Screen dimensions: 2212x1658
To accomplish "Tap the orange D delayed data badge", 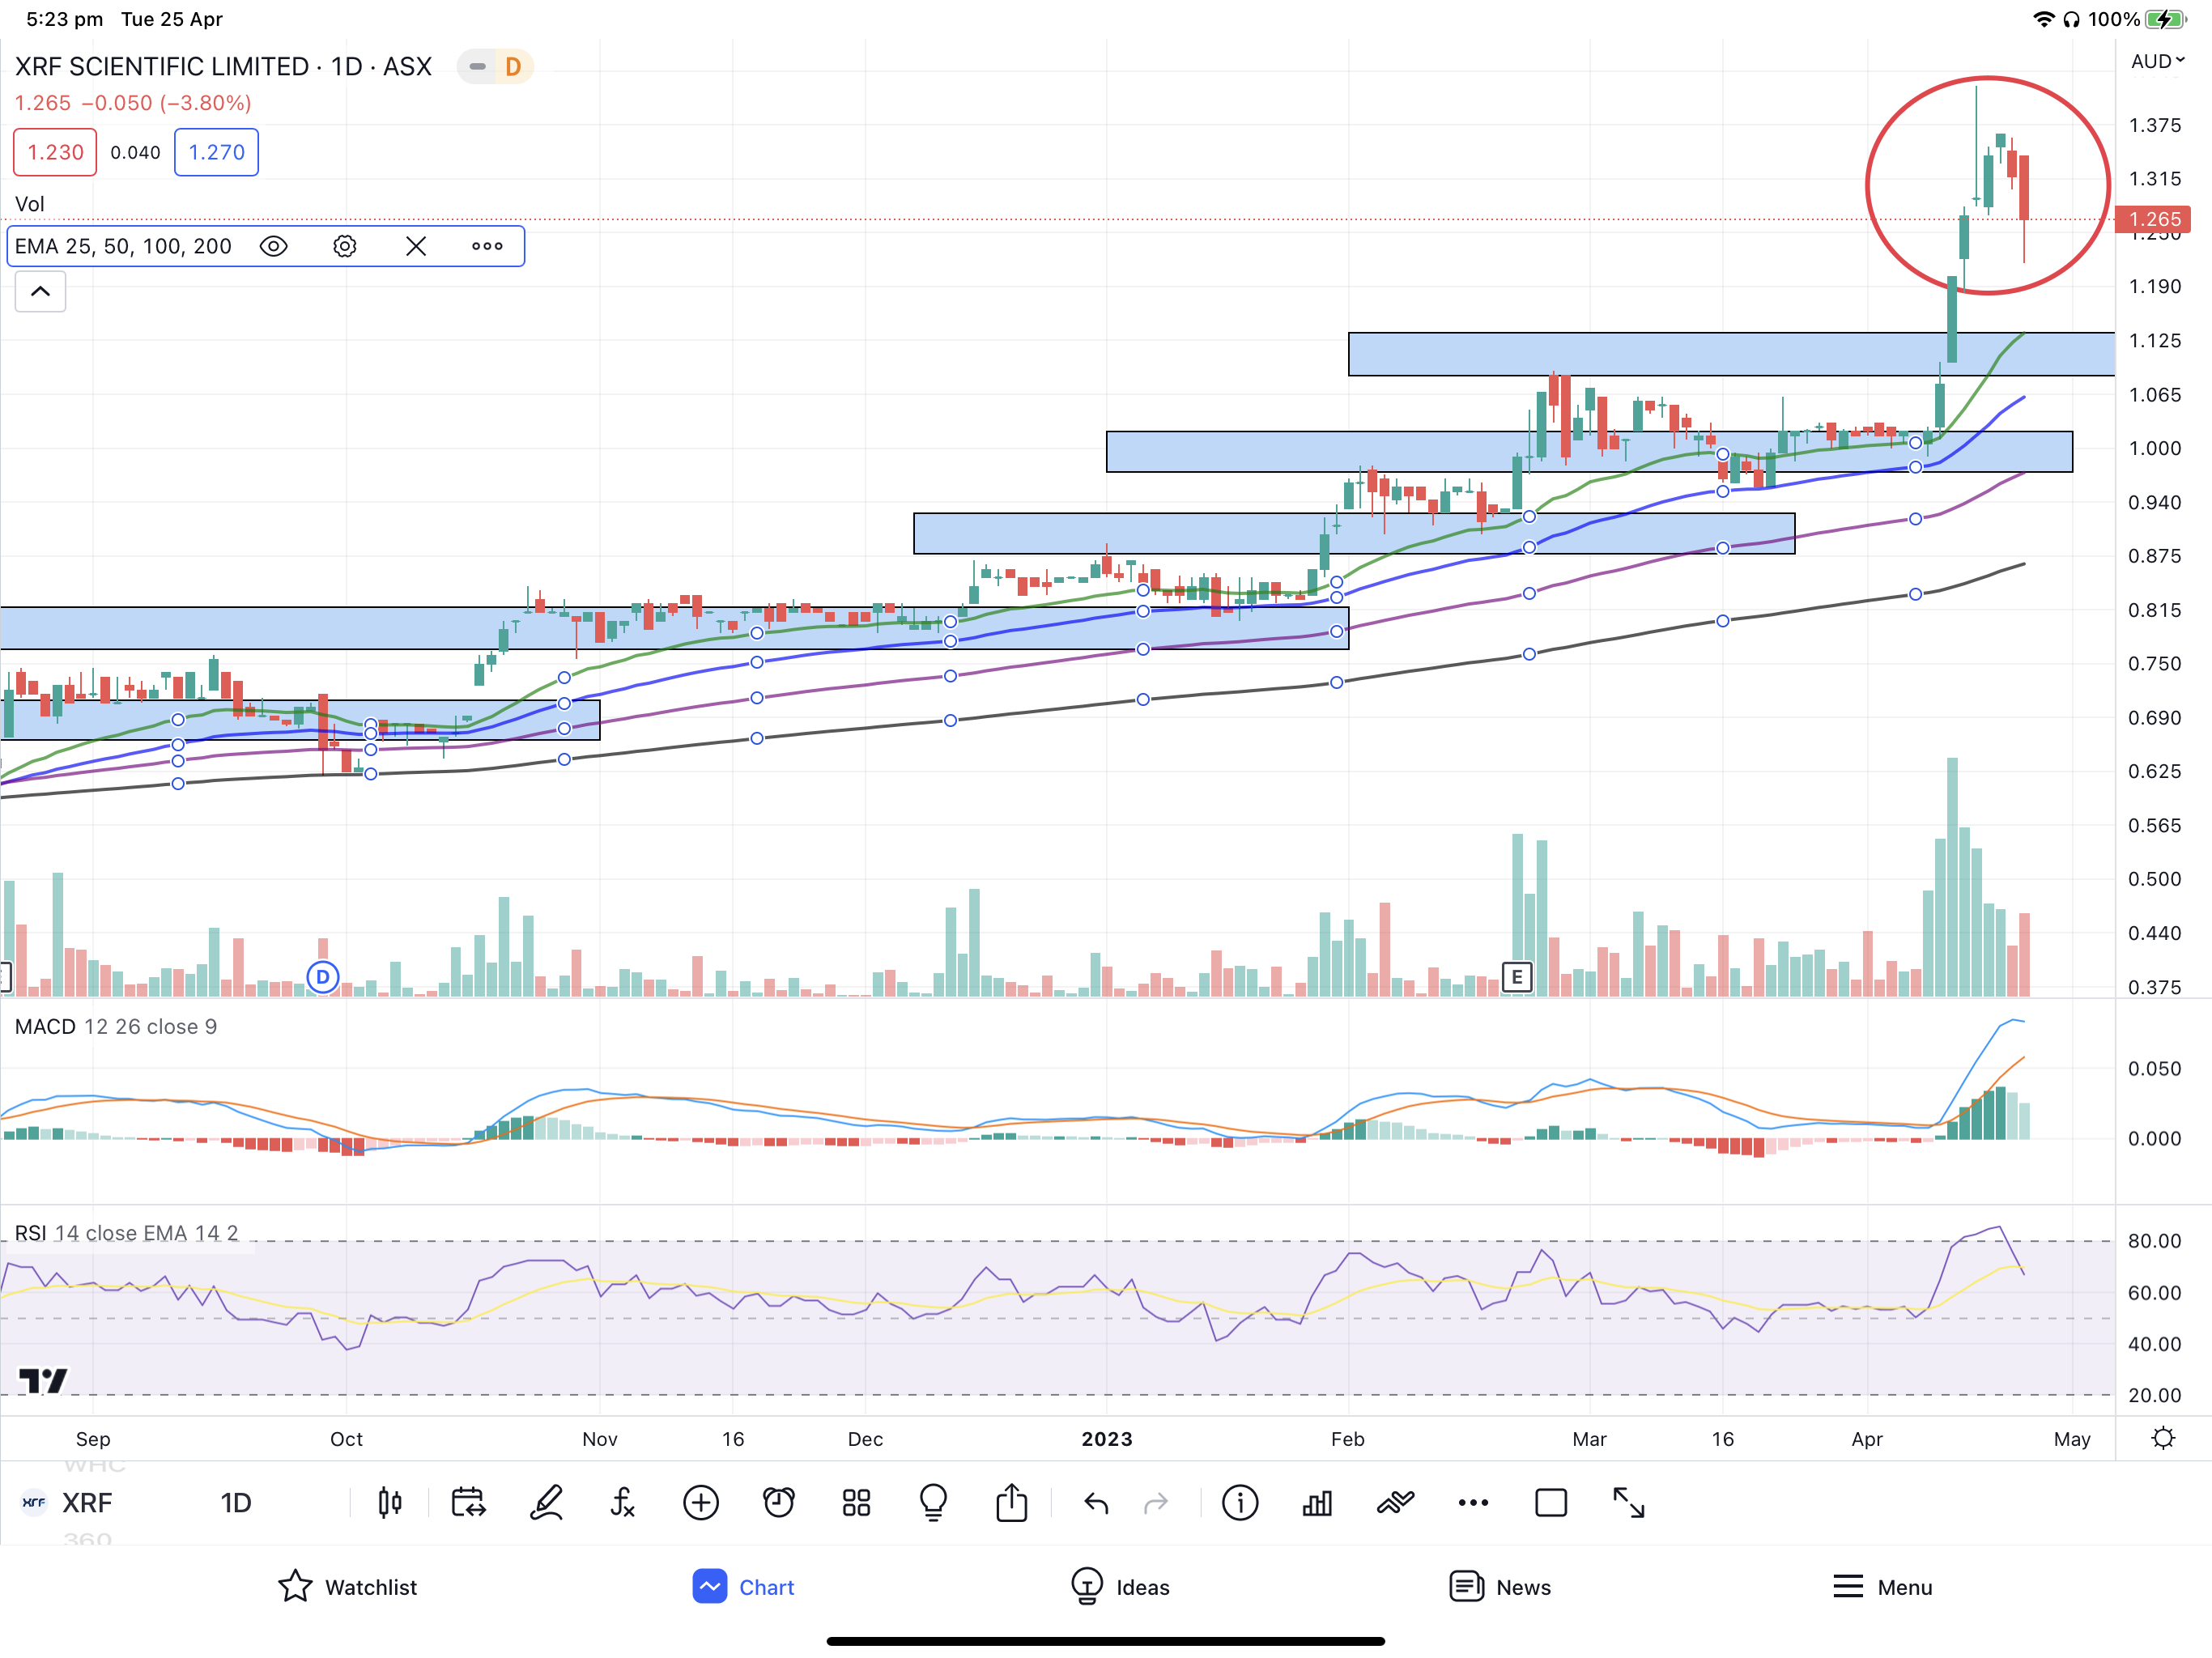I will (513, 67).
